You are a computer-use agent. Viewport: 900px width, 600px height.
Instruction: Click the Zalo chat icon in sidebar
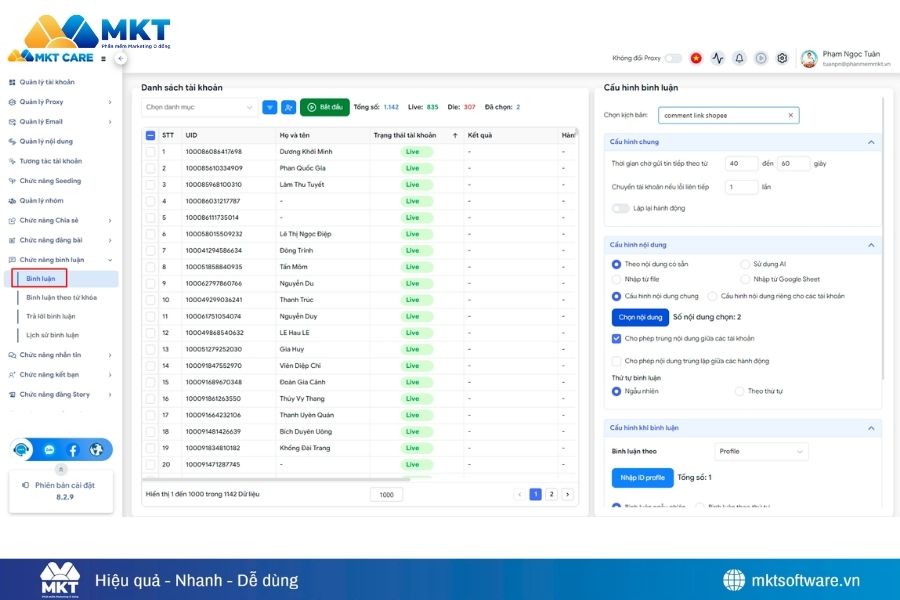pos(49,450)
